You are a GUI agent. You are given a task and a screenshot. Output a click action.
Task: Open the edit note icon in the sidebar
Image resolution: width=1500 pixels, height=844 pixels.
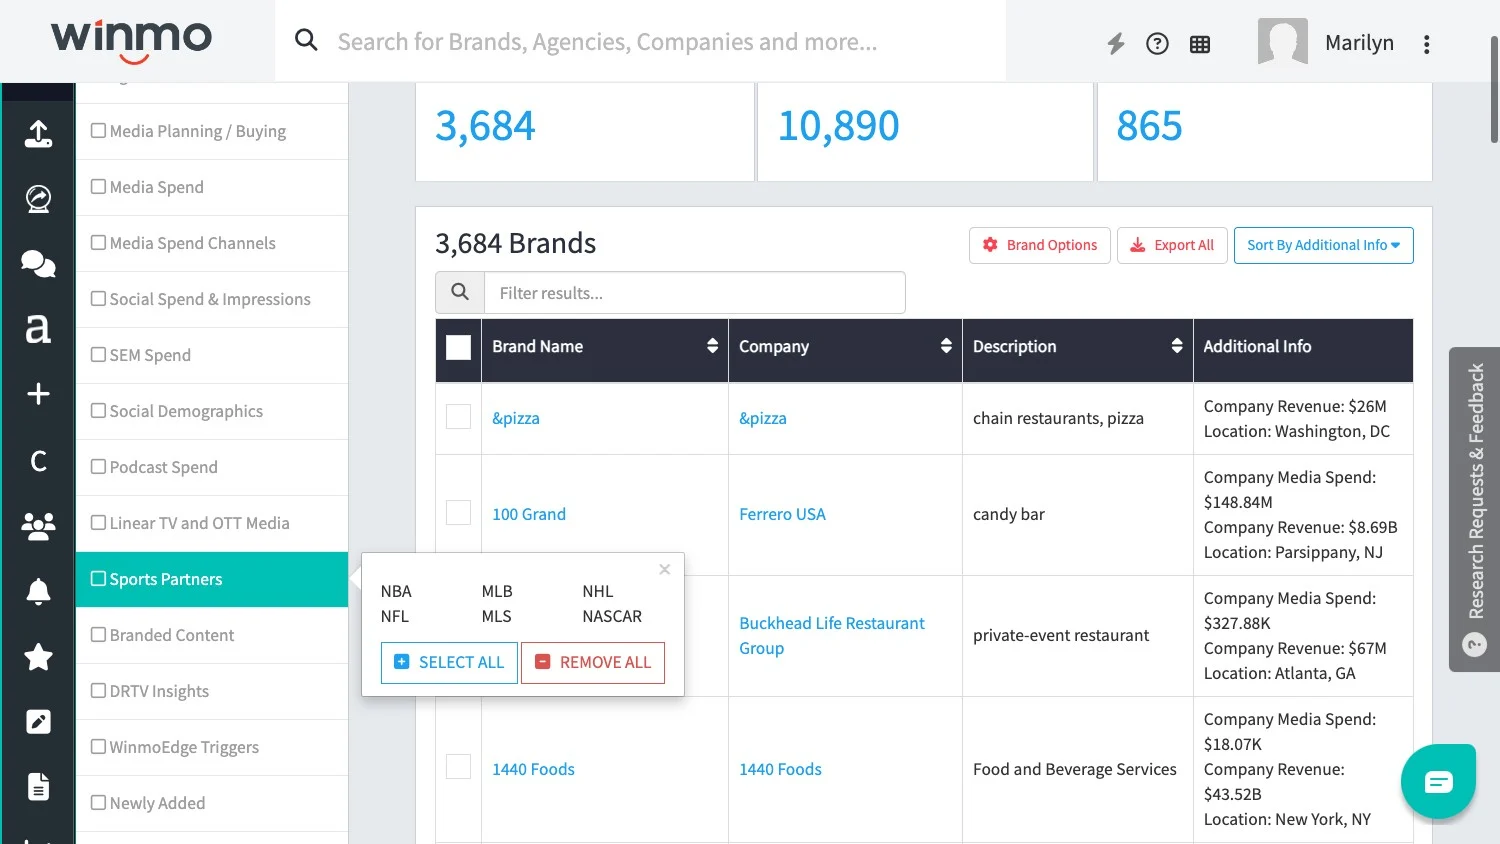tap(38, 722)
